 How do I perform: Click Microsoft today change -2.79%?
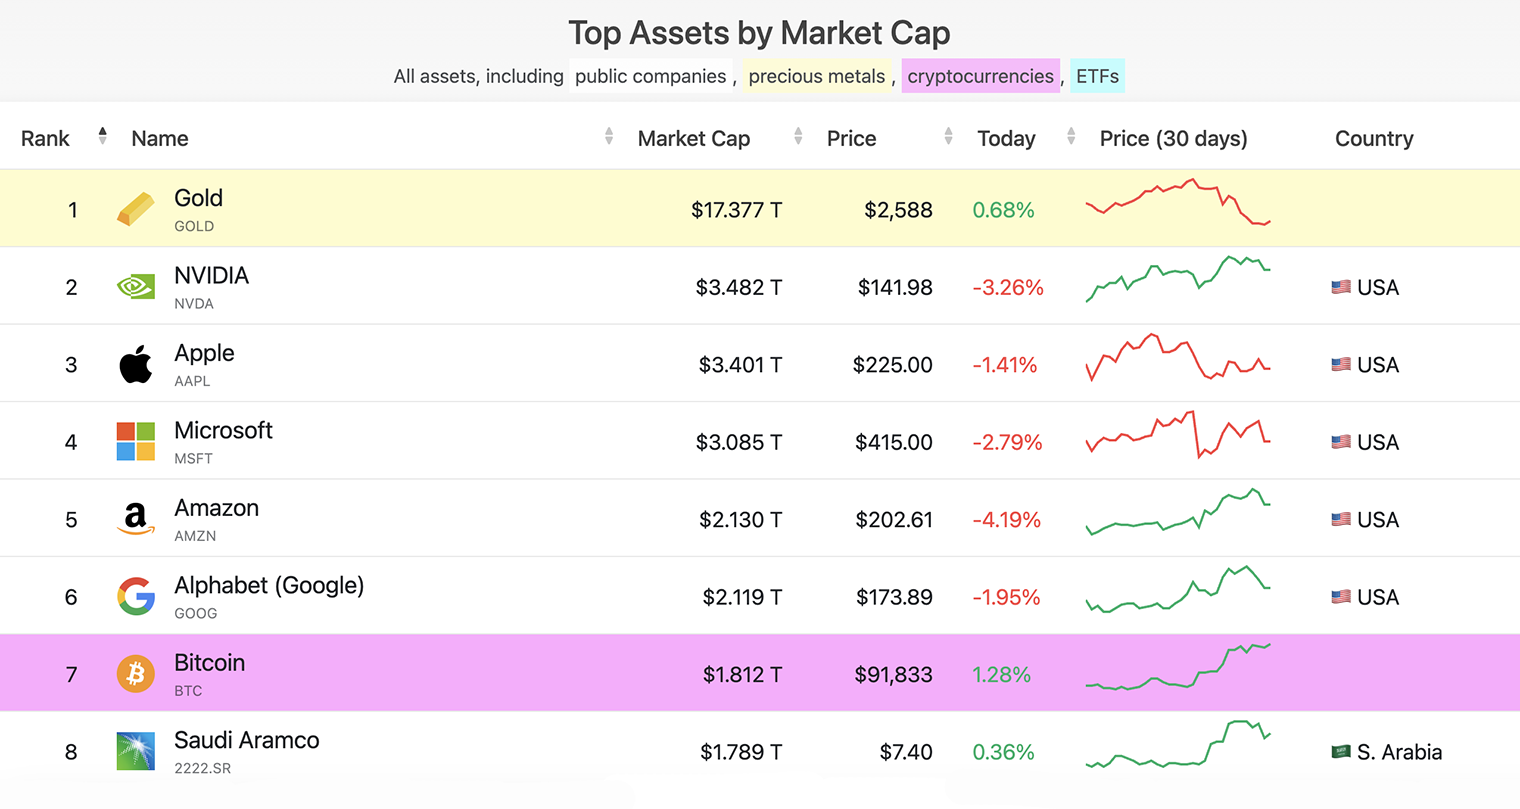[x=1007, y=442]
